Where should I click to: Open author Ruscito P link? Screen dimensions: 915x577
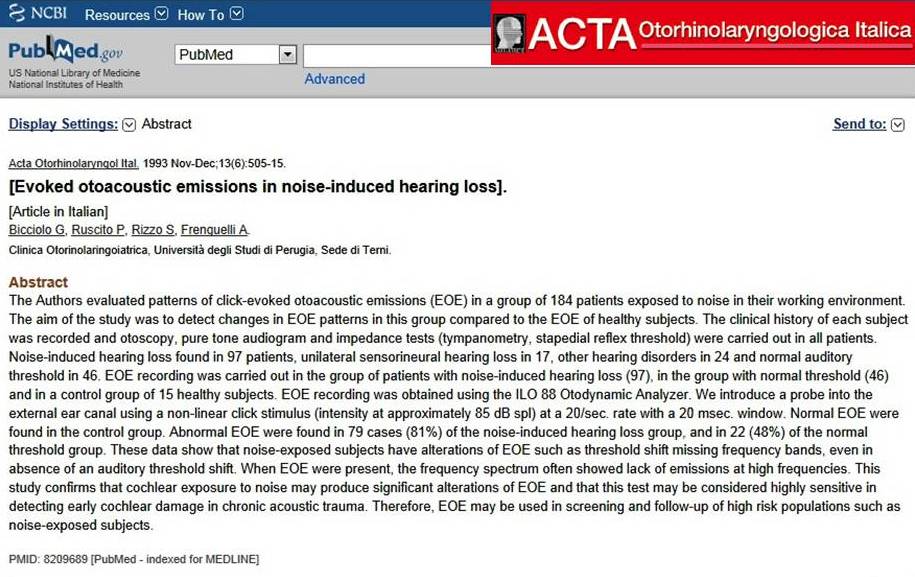point(98,230)
